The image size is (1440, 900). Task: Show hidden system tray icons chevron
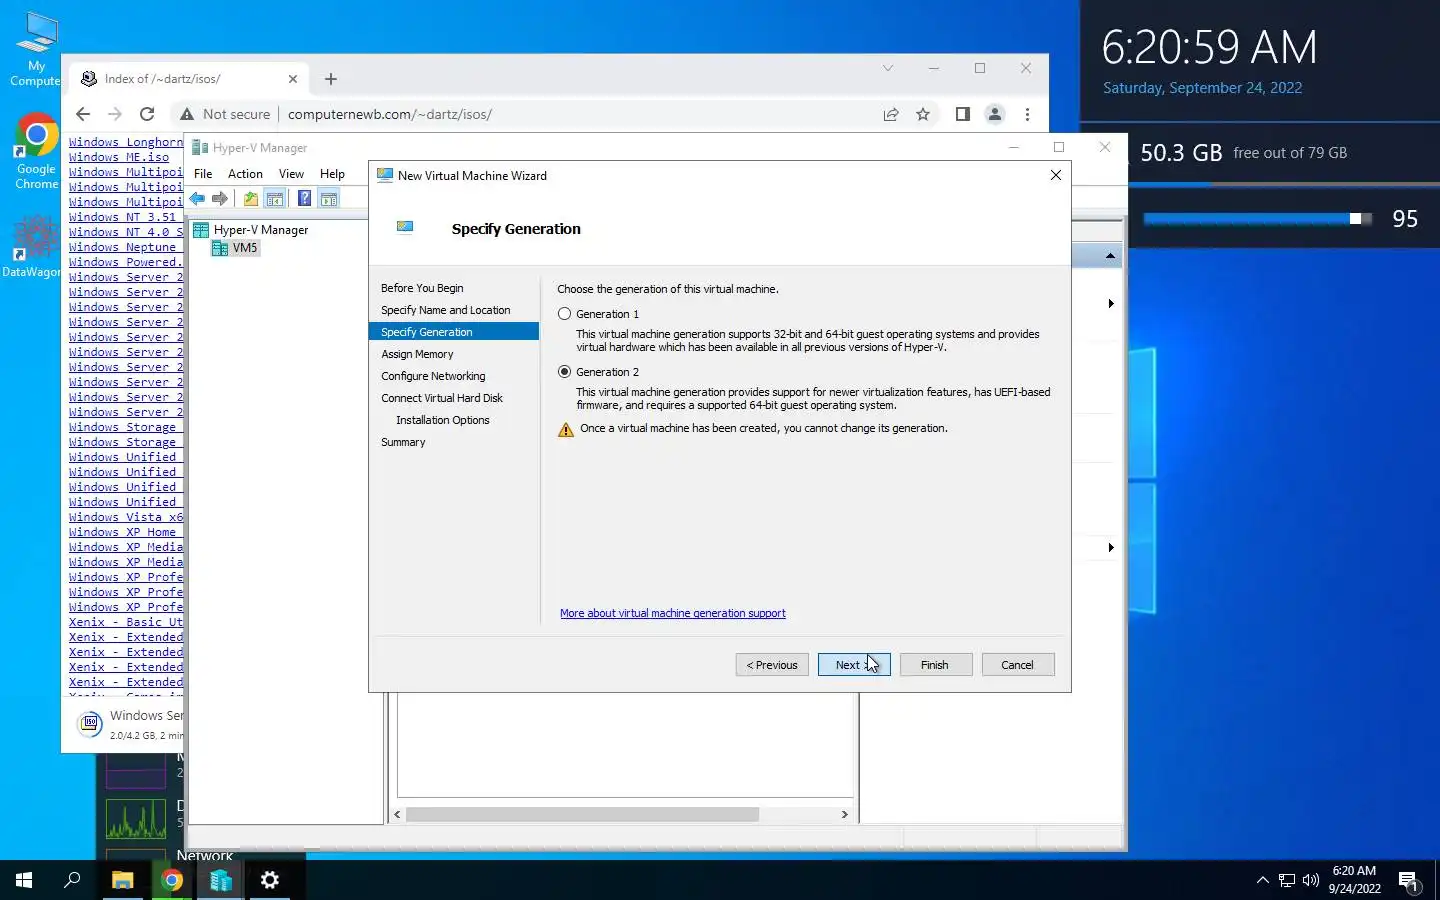tap(1262, 880)
